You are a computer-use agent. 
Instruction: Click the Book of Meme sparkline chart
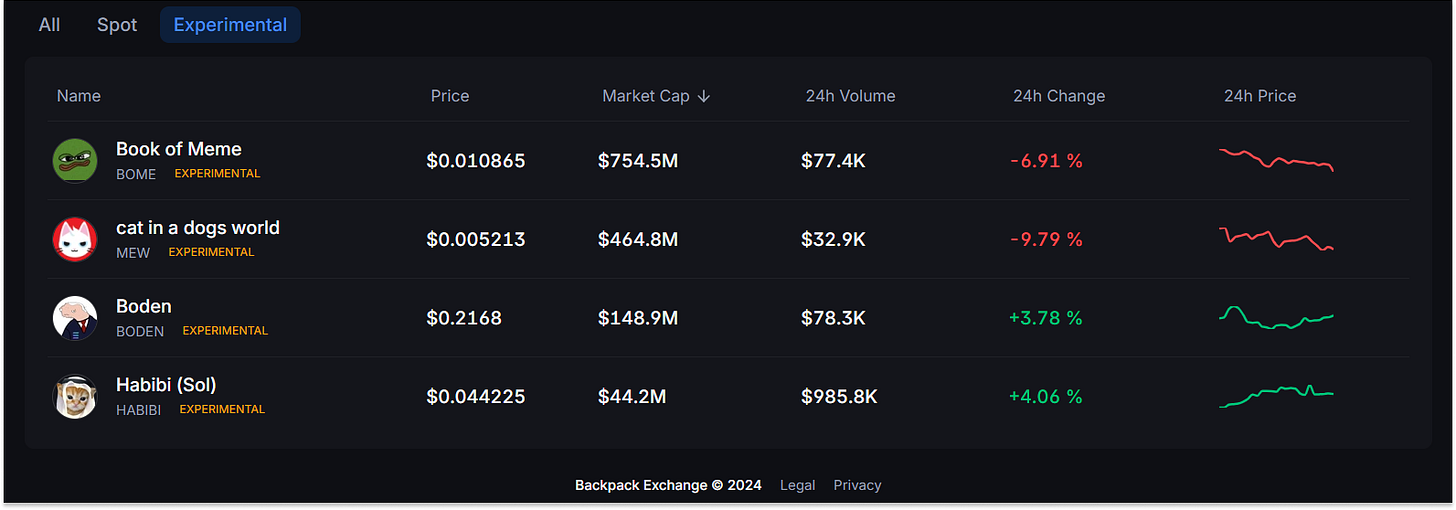1277,160
